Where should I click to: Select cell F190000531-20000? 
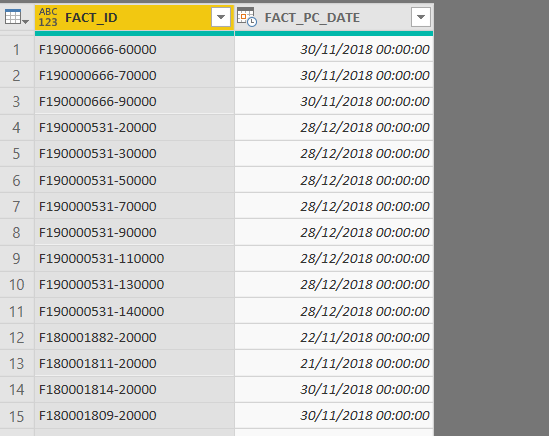click(x=134, y=127)
